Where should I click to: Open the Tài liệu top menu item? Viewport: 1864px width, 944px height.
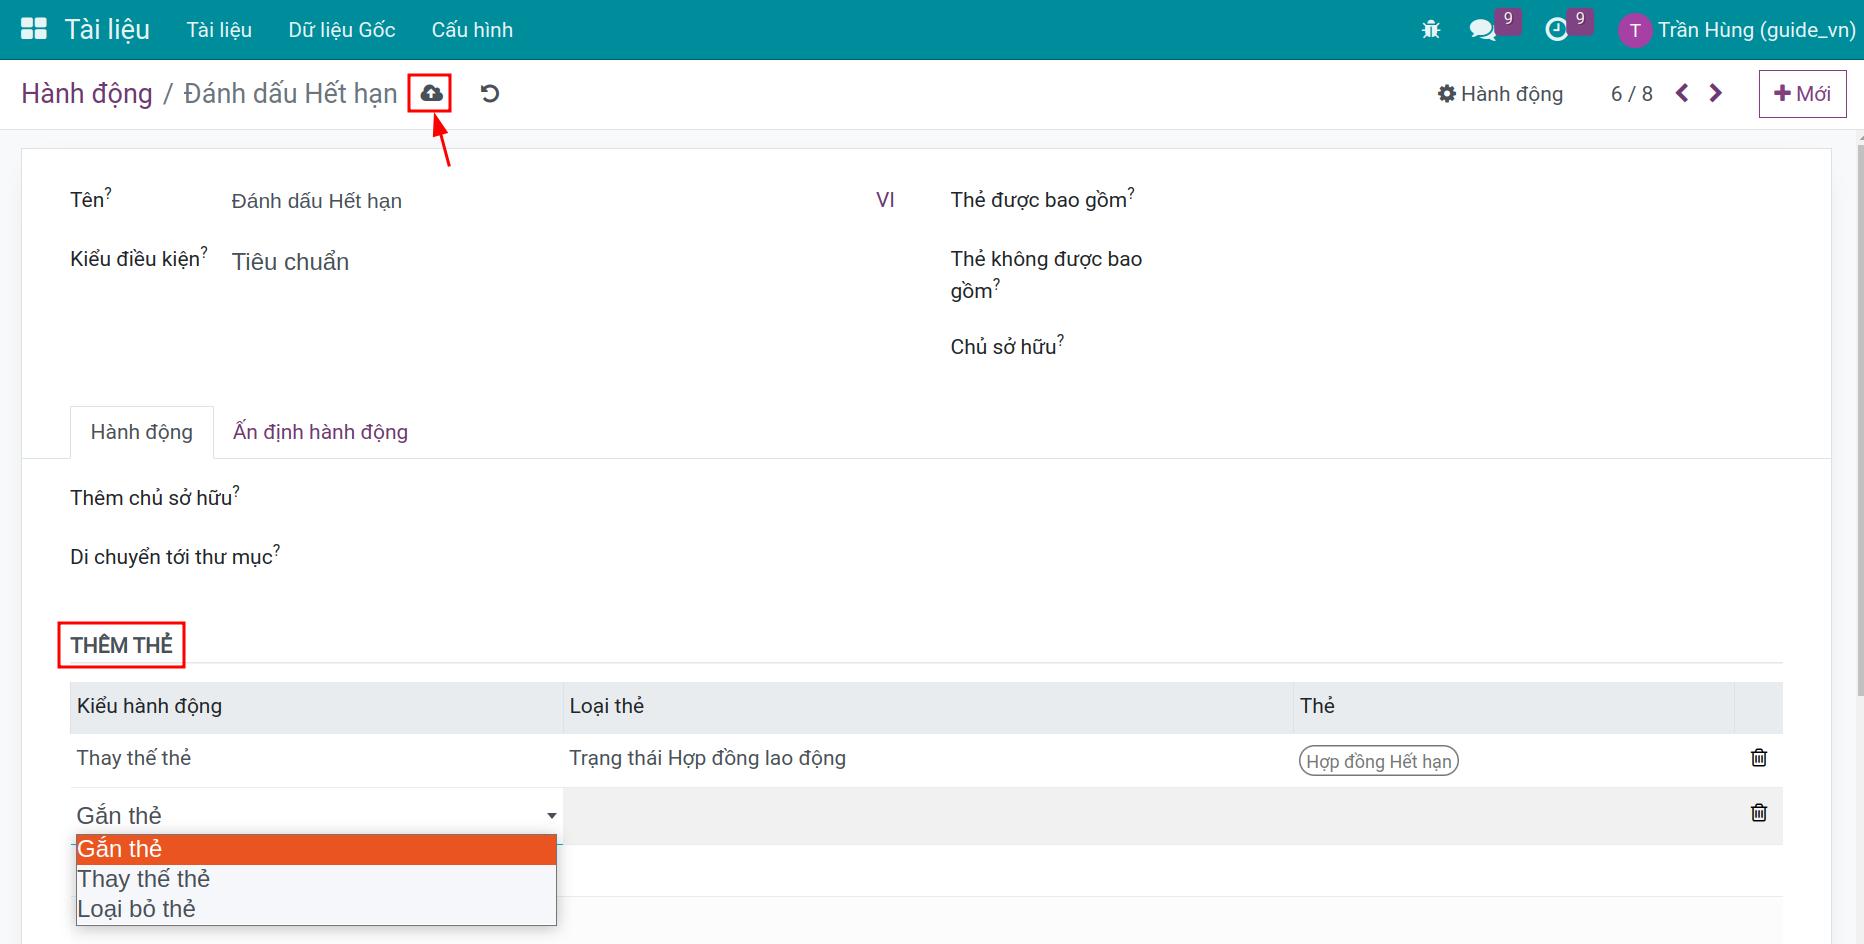coord(219,30)
